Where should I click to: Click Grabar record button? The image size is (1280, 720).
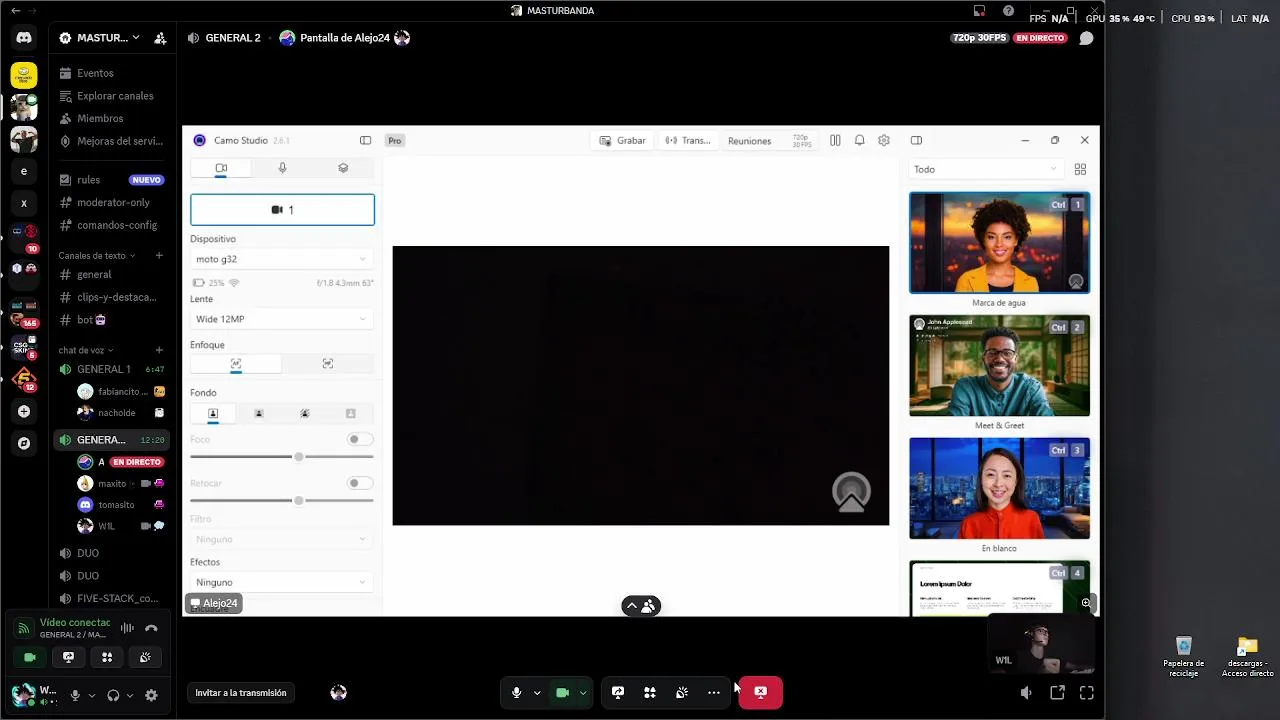tap(622, 140)
